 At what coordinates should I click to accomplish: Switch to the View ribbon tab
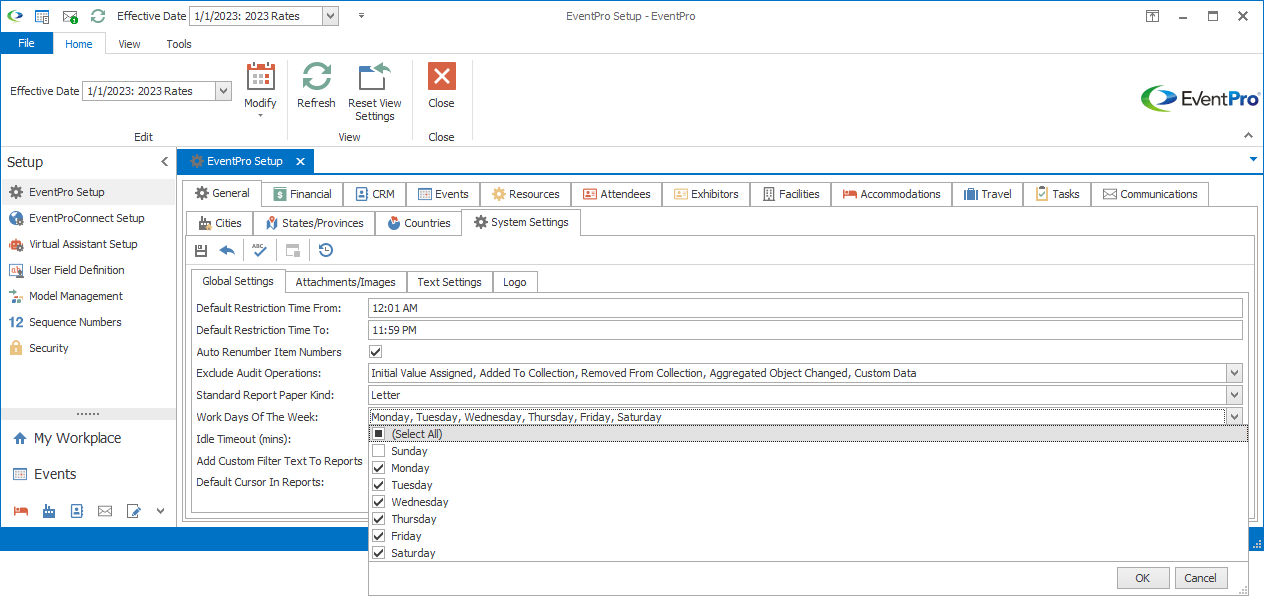pos(129,44)
